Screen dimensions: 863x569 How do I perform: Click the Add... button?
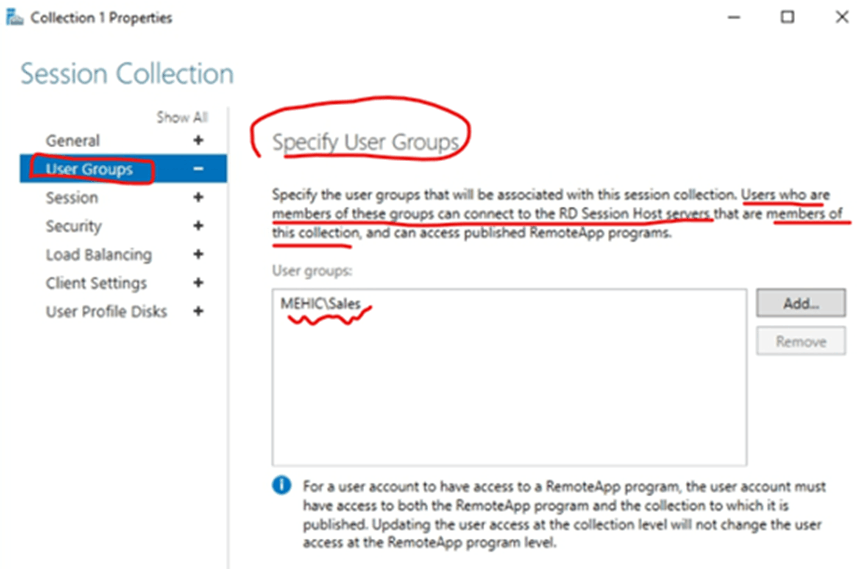click(801, 303)
